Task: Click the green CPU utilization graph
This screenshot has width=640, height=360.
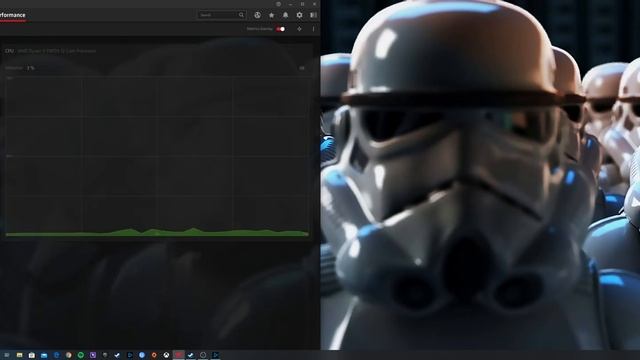Action: tap(157, 233)
